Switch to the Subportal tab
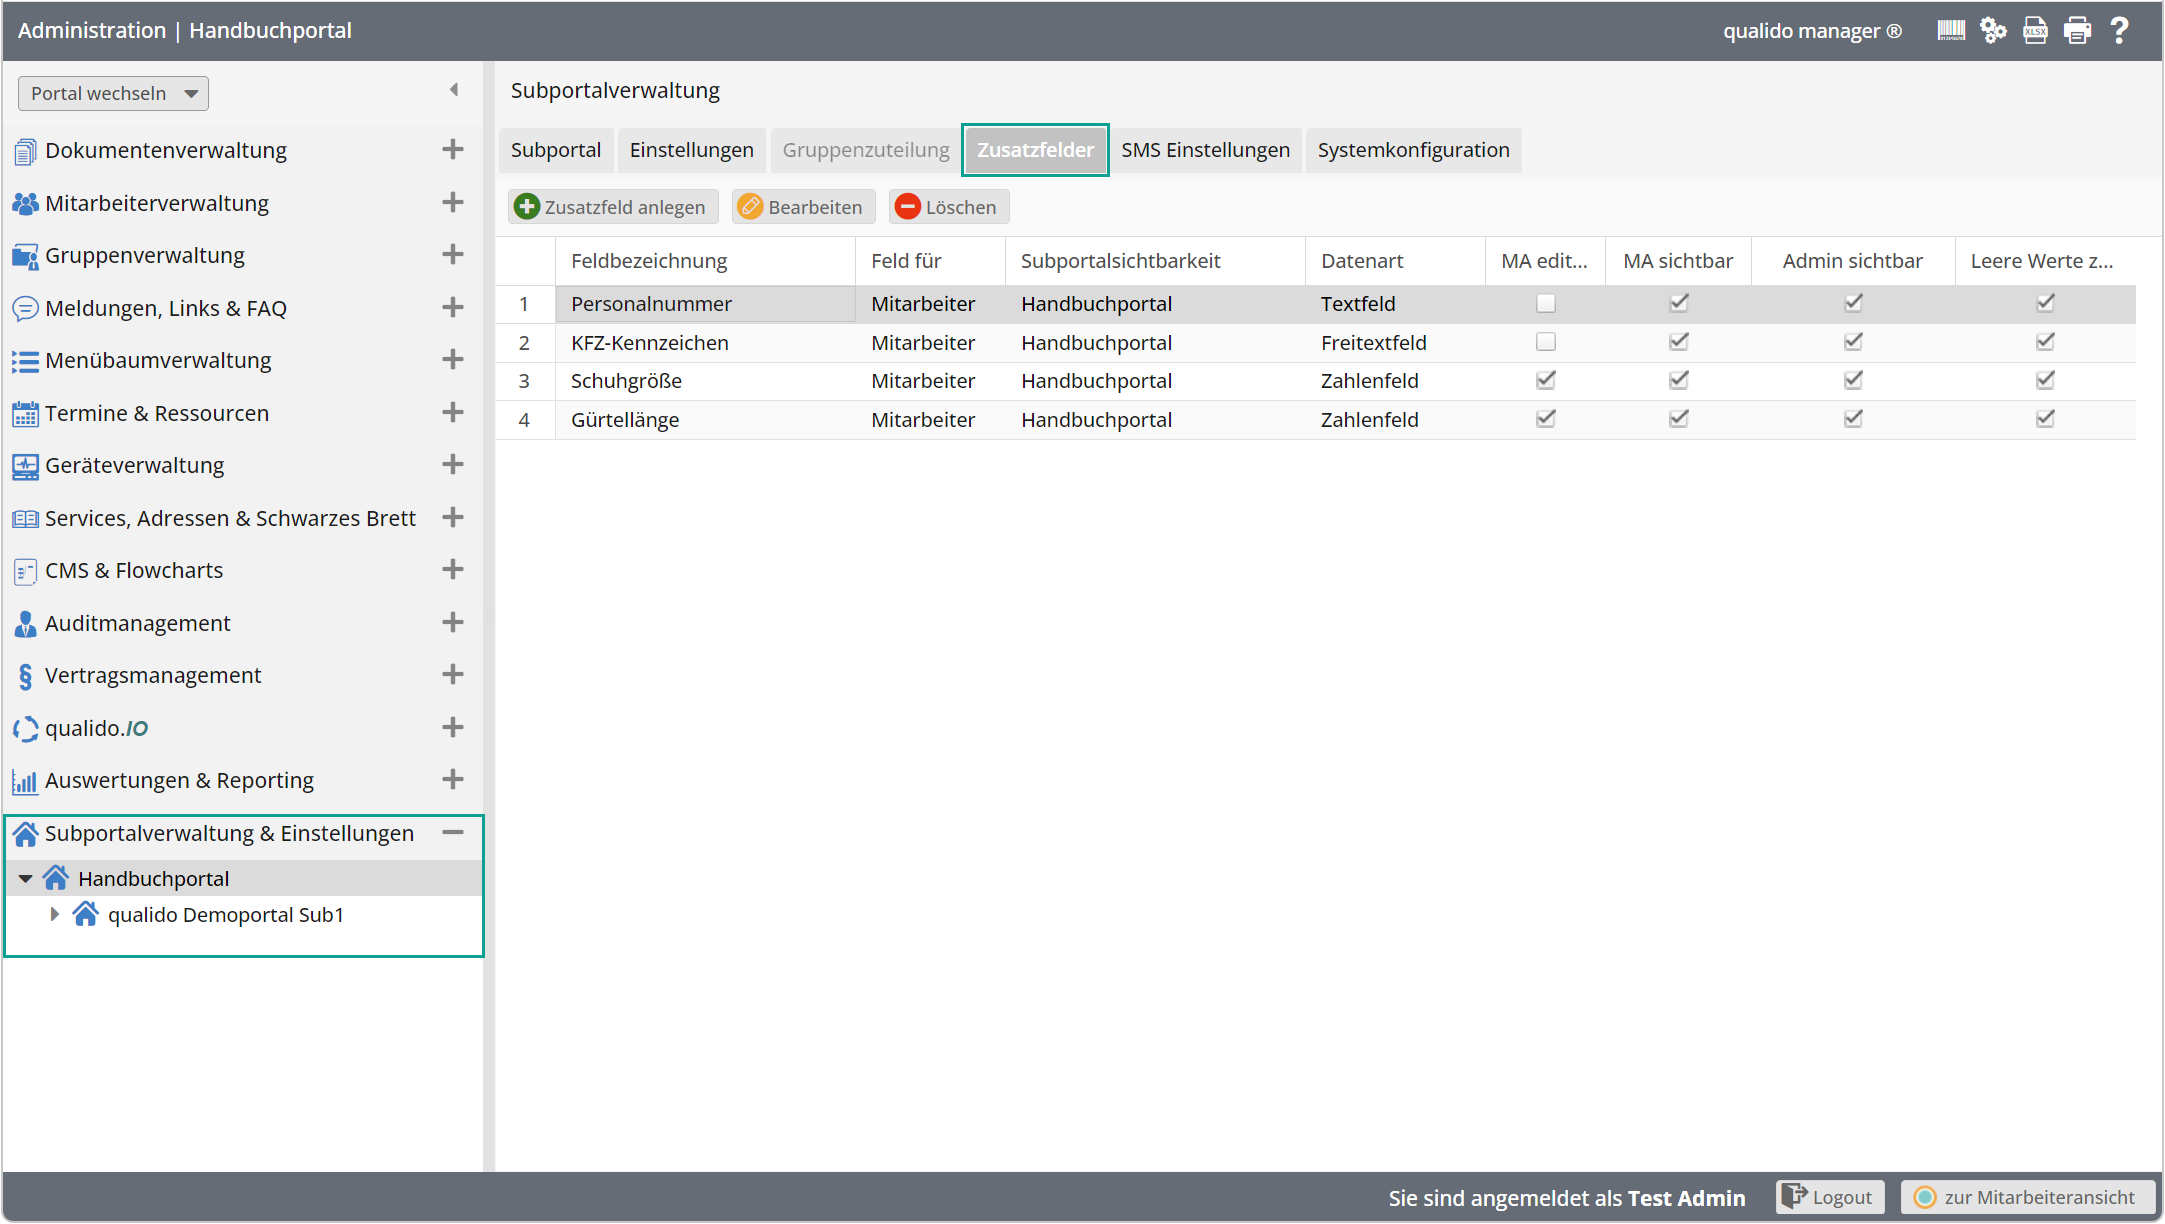 tap(556, 150)
